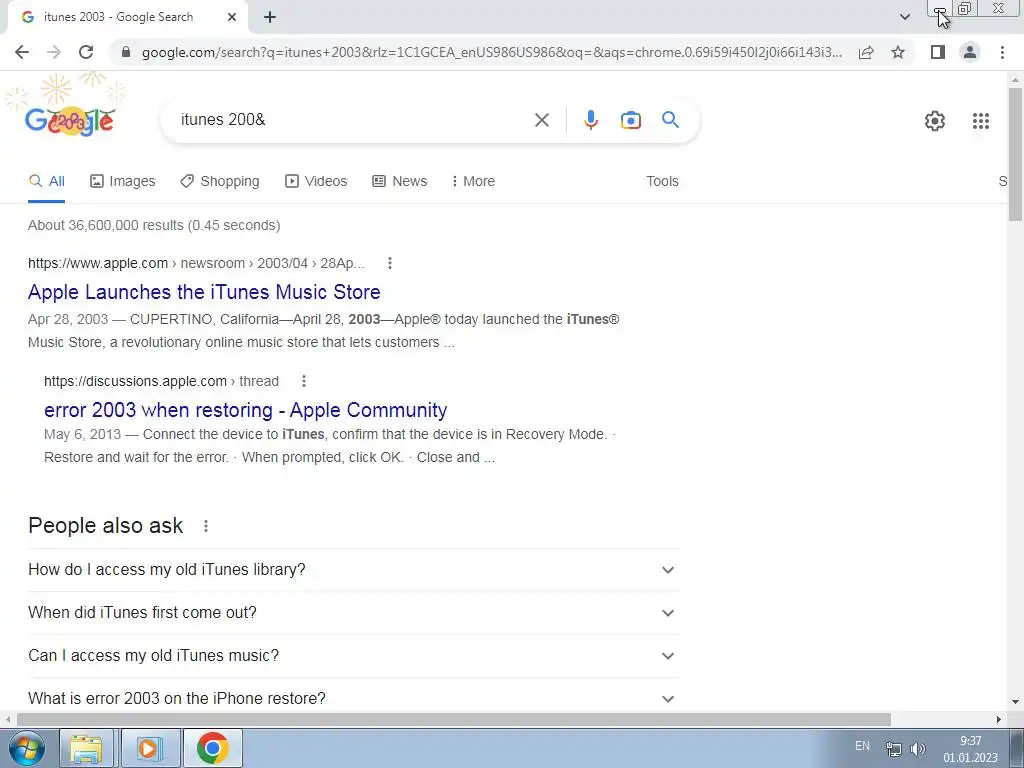Open Windows Explorer from taskbar
This screenshot has width=1024, height=768.
[x=86, y=748]
